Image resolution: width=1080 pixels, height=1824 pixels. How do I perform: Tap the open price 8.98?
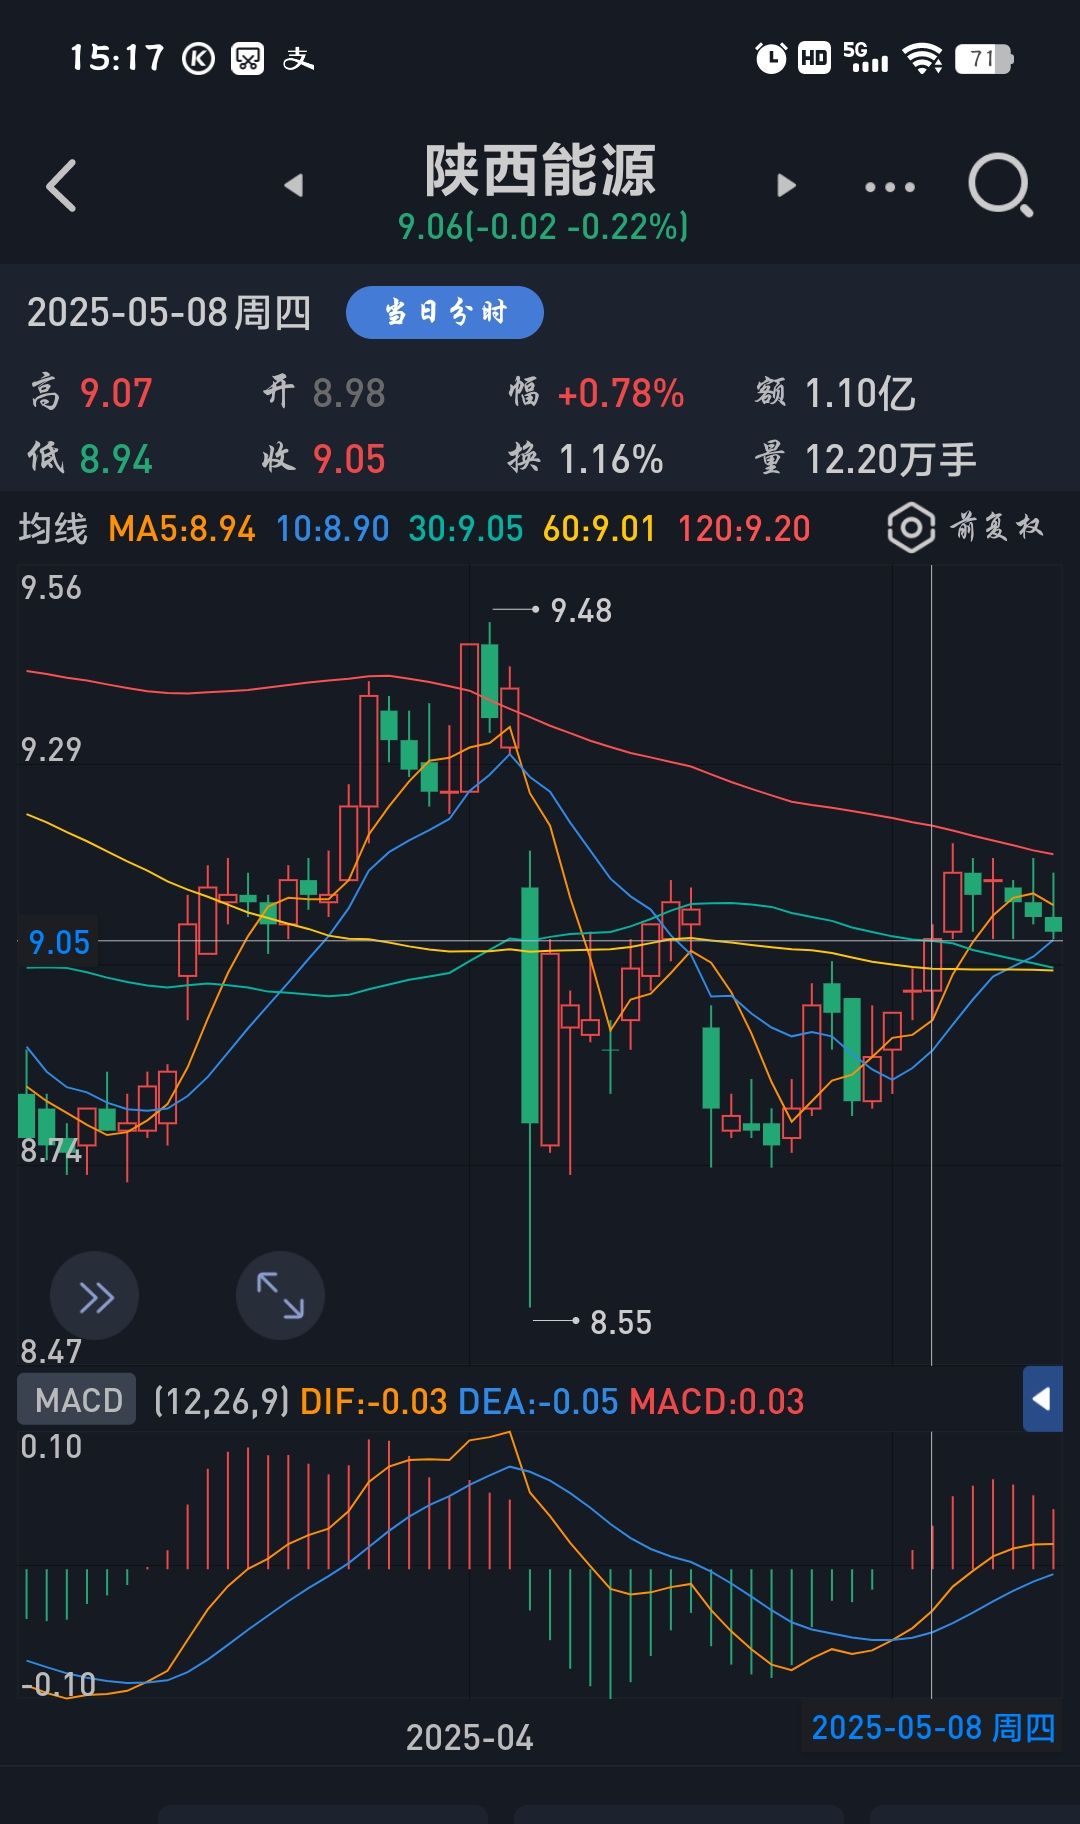[x=349, y=394]
